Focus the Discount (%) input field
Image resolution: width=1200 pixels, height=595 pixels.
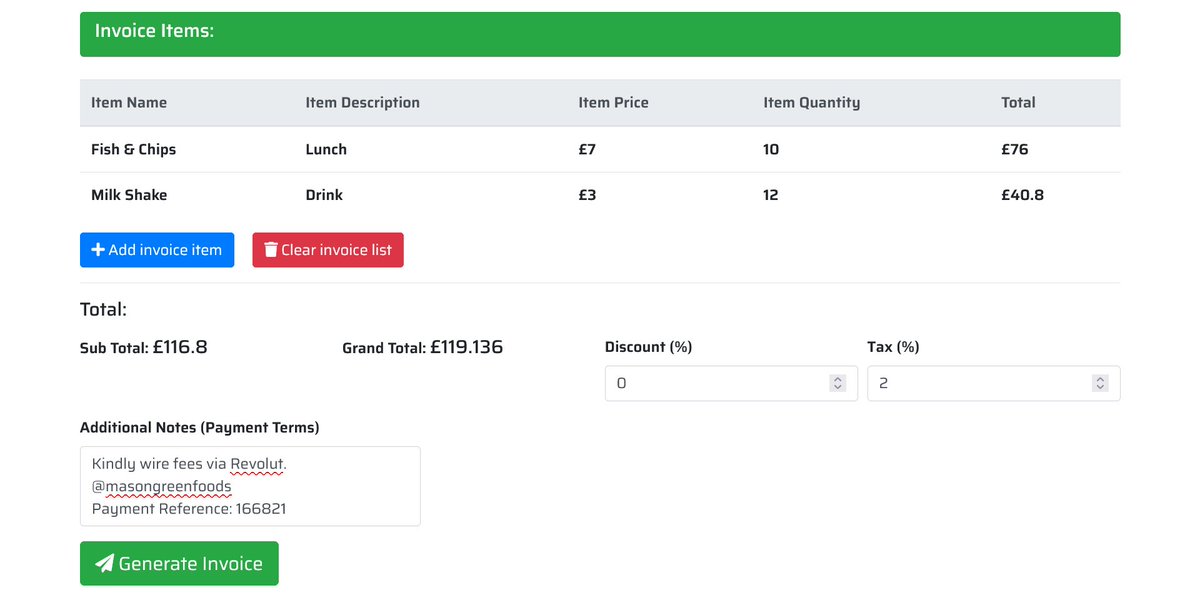click(x=731, y=383)
